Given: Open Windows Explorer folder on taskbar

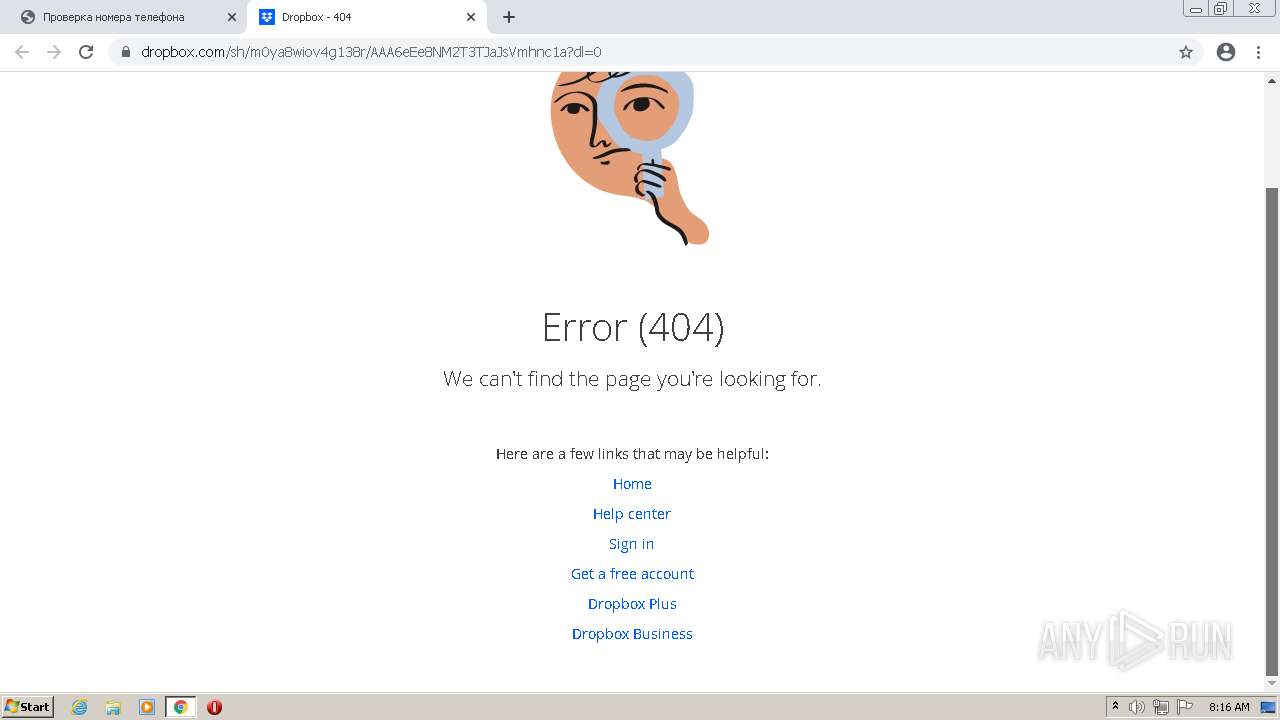Looking at the screenshot, I should (113, 707).
